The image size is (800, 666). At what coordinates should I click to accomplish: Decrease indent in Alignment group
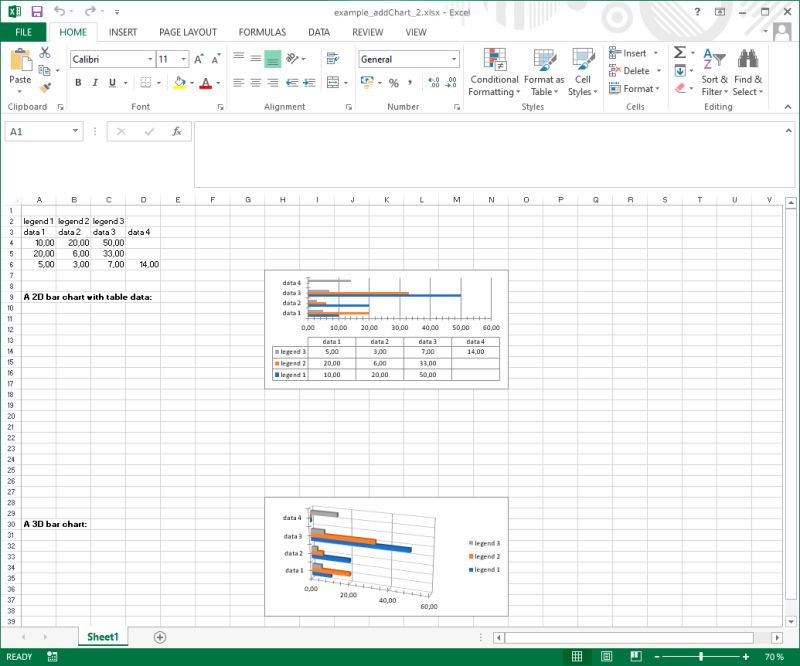pos(292,82)
